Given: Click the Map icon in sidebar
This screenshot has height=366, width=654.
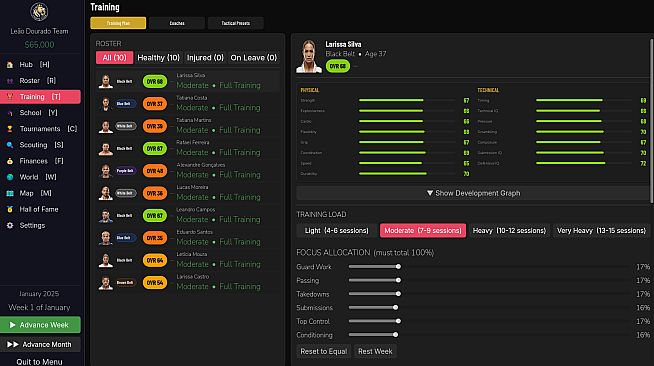Looking at the screenshot, I should coord(10,193).
